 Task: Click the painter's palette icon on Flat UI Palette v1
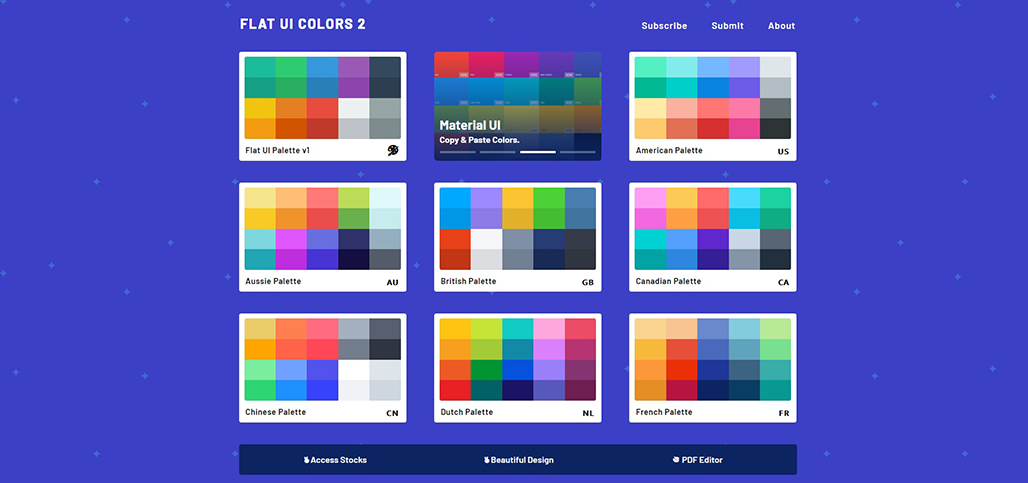coord(393,151)
